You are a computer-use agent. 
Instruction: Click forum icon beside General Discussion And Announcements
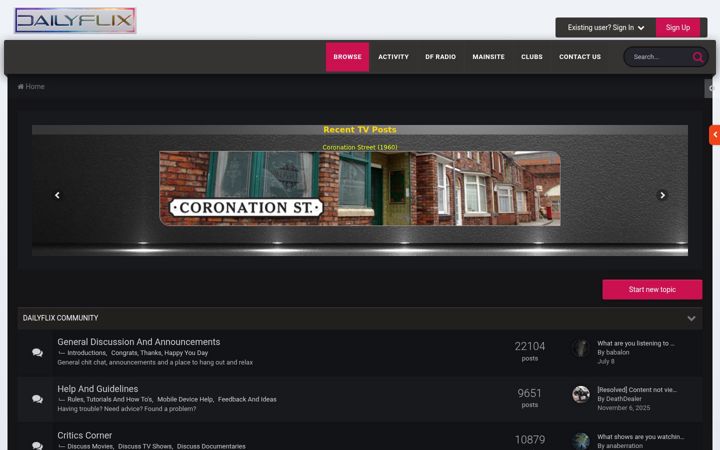point(38,353)
